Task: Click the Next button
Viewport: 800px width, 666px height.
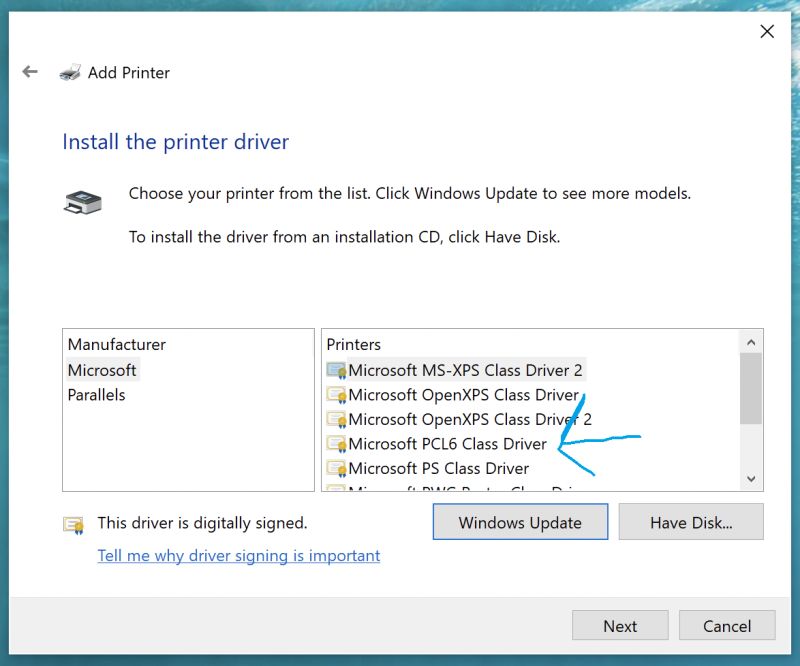Action: (620, 625)
